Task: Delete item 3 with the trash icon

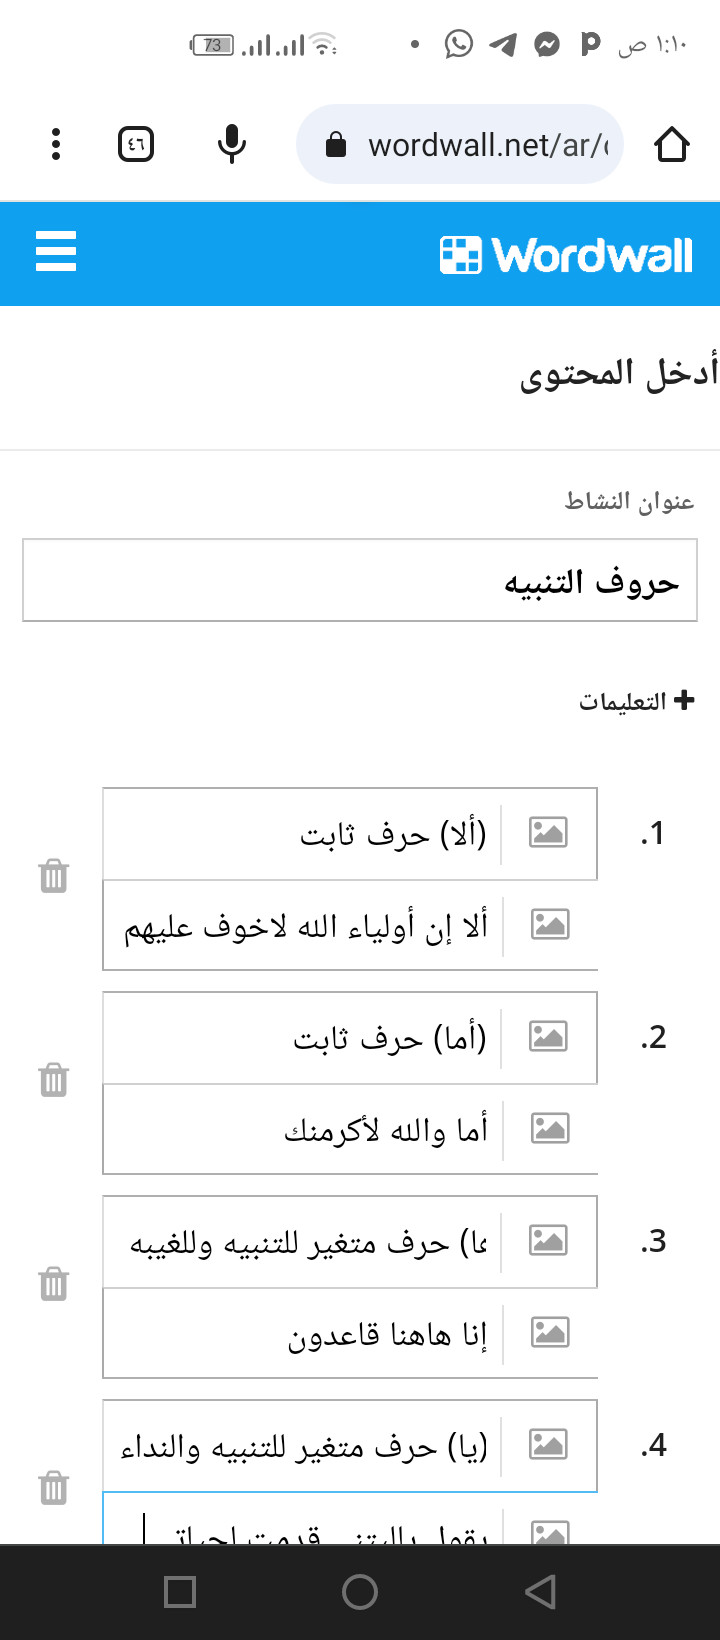Action: pos(53,1284)
